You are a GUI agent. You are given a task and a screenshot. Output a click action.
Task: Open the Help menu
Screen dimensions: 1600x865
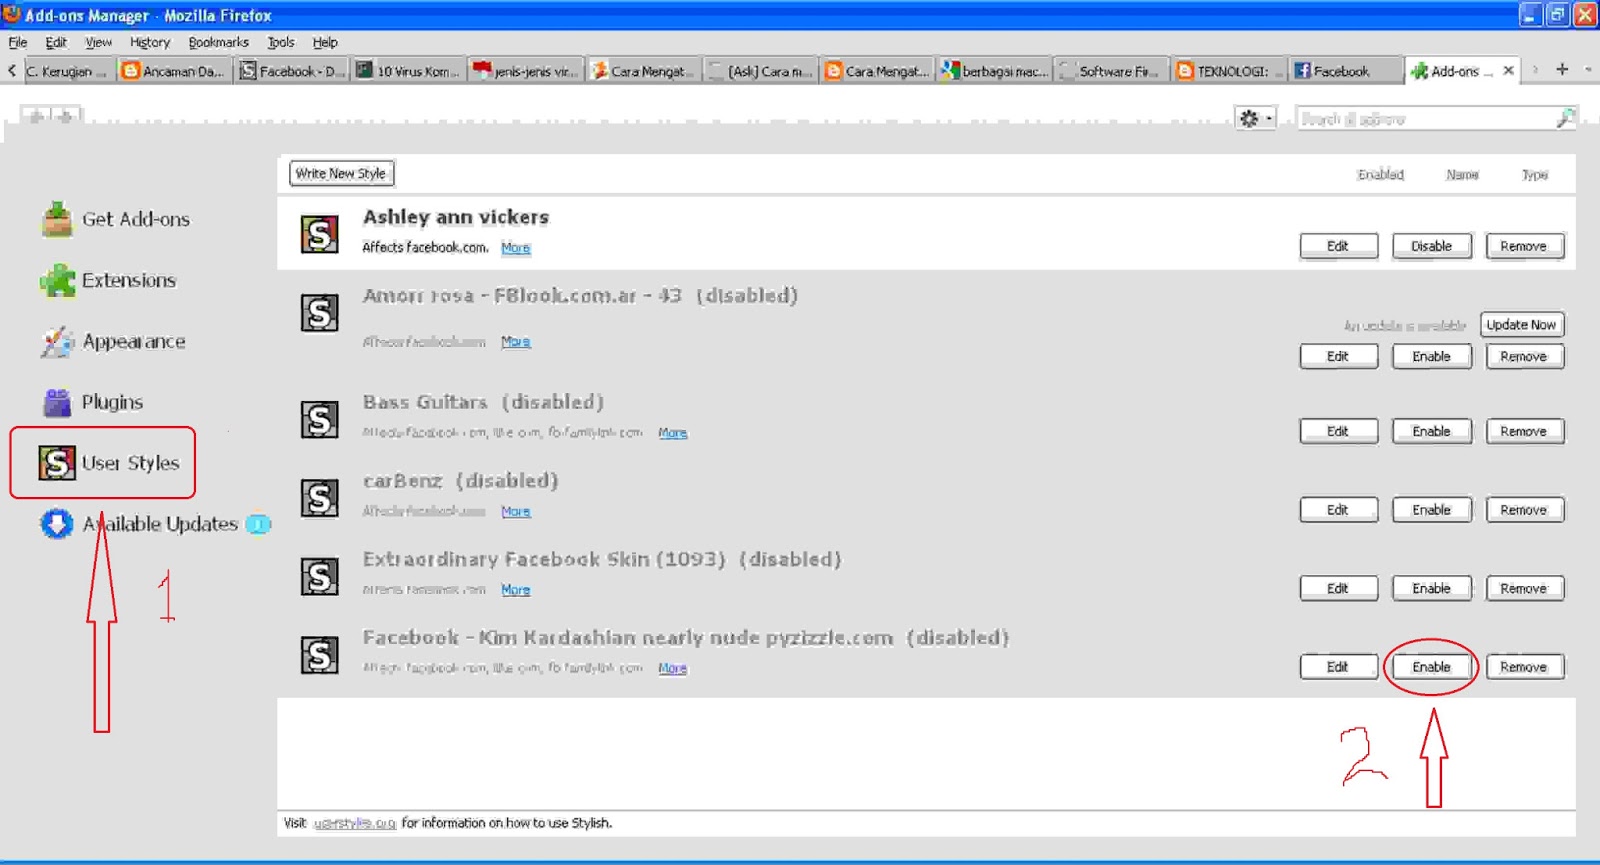pos(325,42)
